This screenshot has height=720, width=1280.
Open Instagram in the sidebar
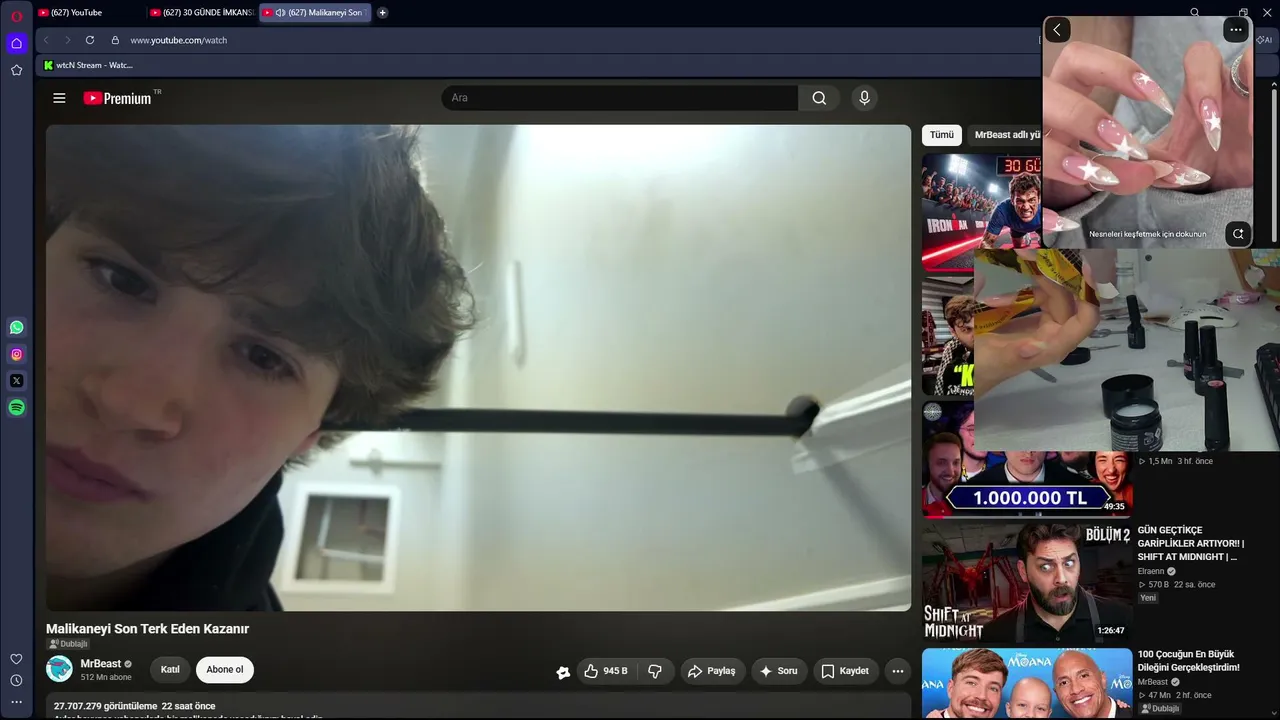click(16, 354)
